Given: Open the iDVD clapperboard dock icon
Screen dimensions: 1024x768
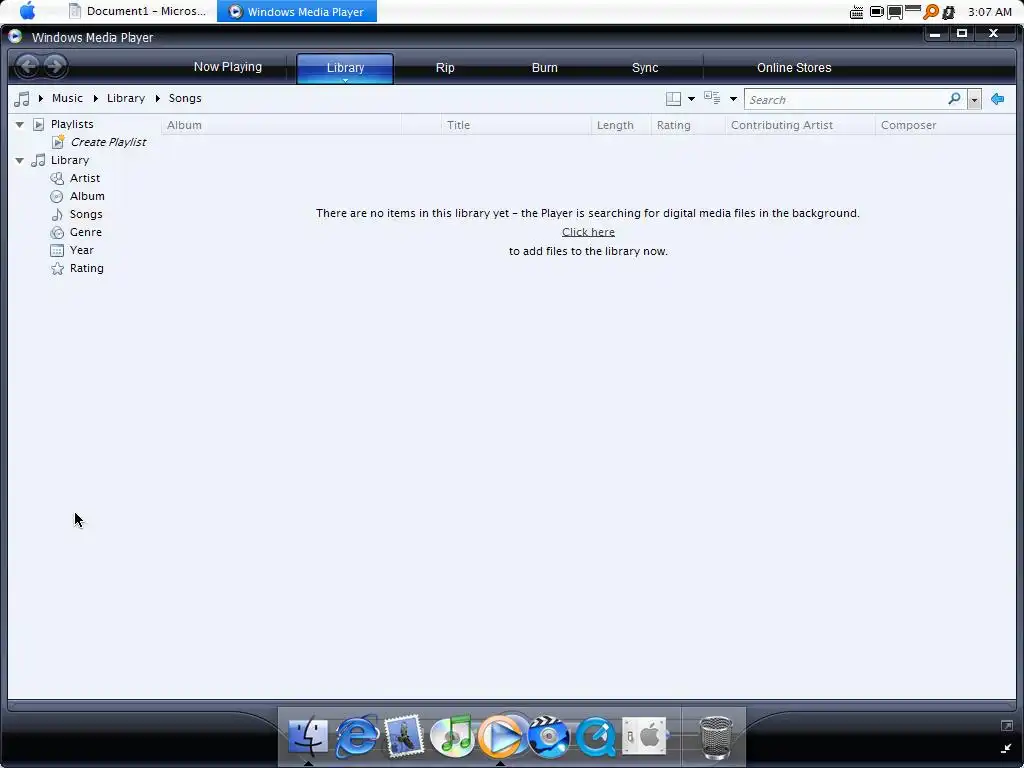Looking at the screenshot, I should pyautogui.click(x=549, y=736).
